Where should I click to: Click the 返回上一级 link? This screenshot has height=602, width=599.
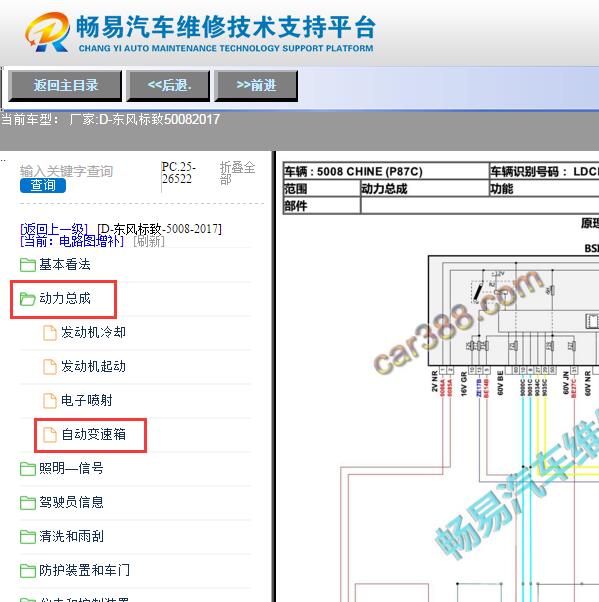coord(54,229)
